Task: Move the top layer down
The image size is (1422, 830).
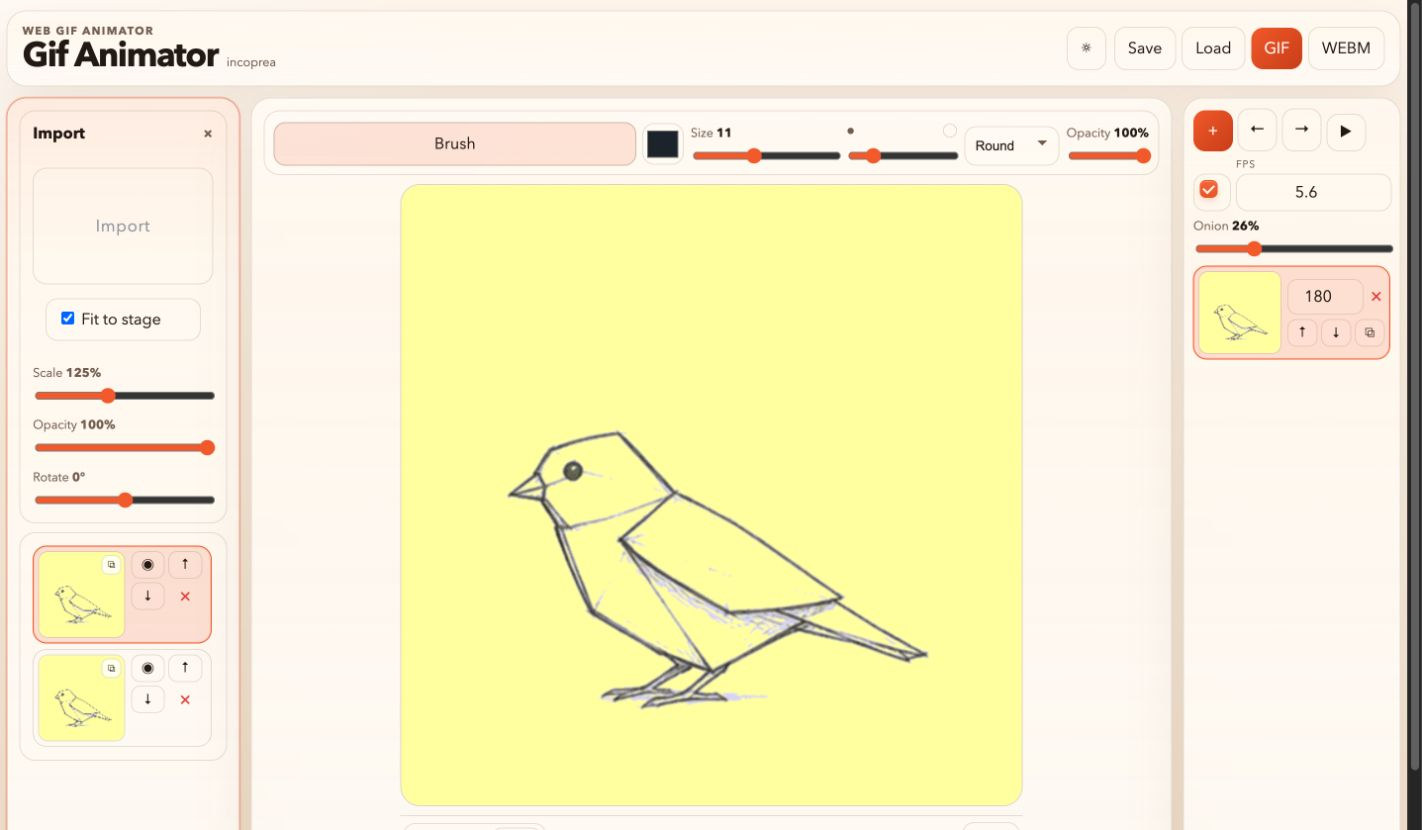Action: tap(148, 597)
